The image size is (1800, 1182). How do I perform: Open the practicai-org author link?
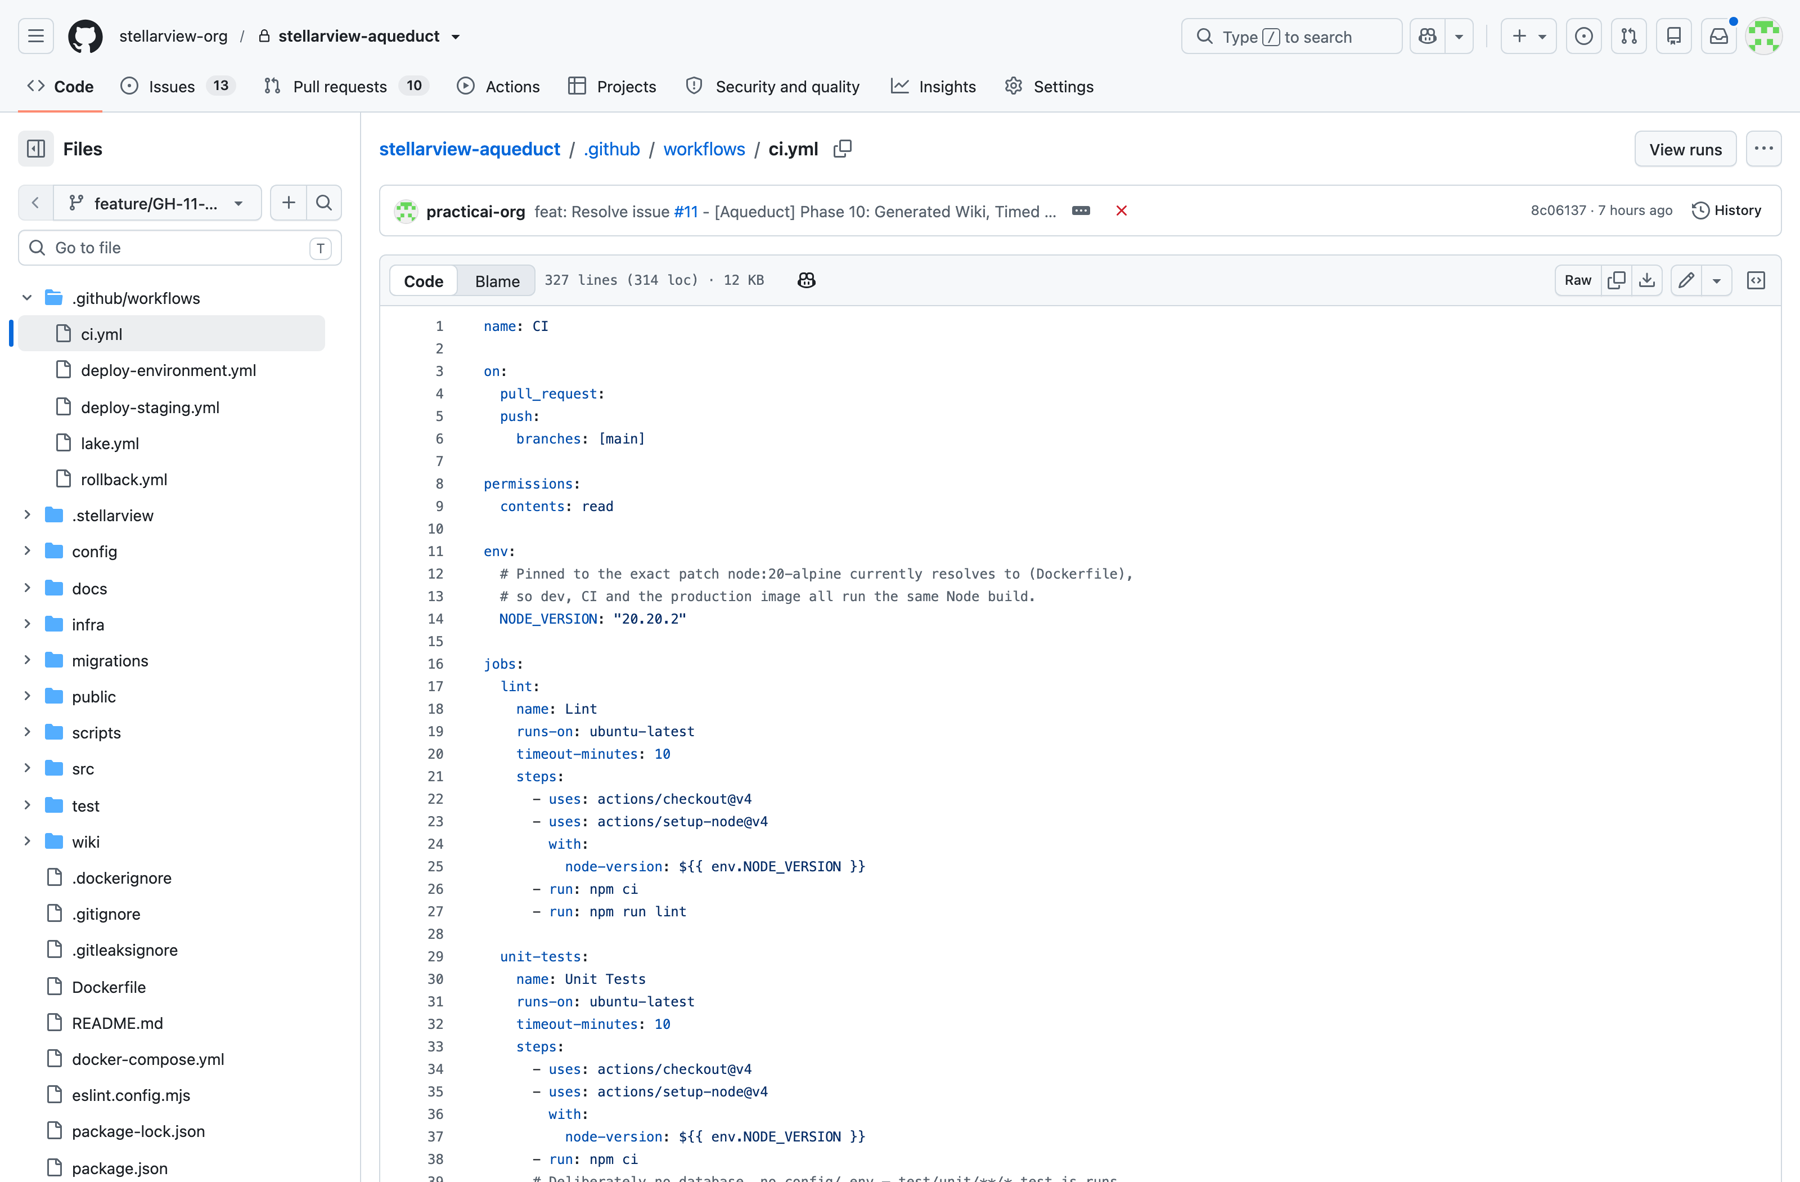tap(475, 211)
